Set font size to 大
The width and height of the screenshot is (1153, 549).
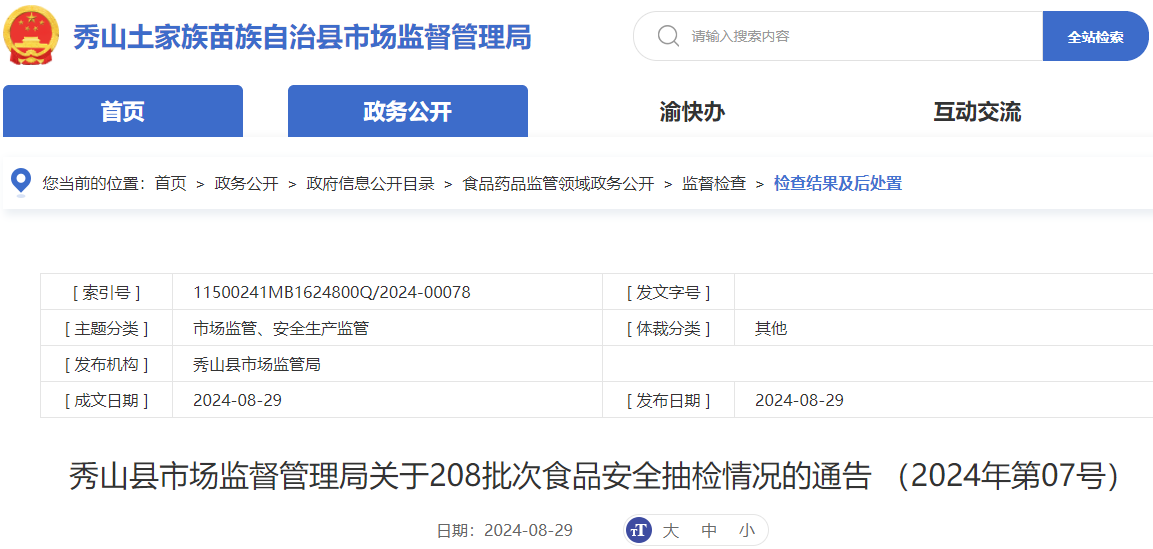tap(671, 531)
